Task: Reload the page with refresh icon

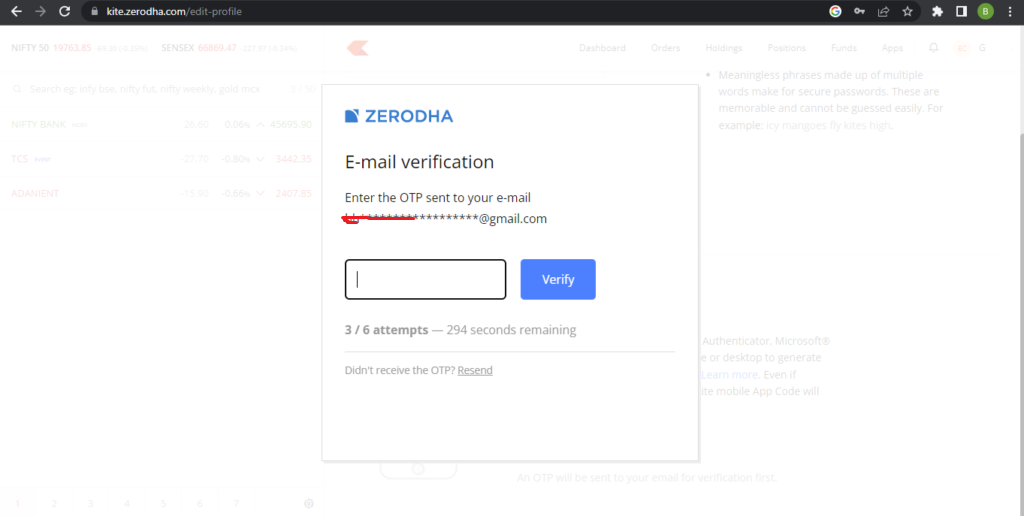Action: (x=64, y=11)
